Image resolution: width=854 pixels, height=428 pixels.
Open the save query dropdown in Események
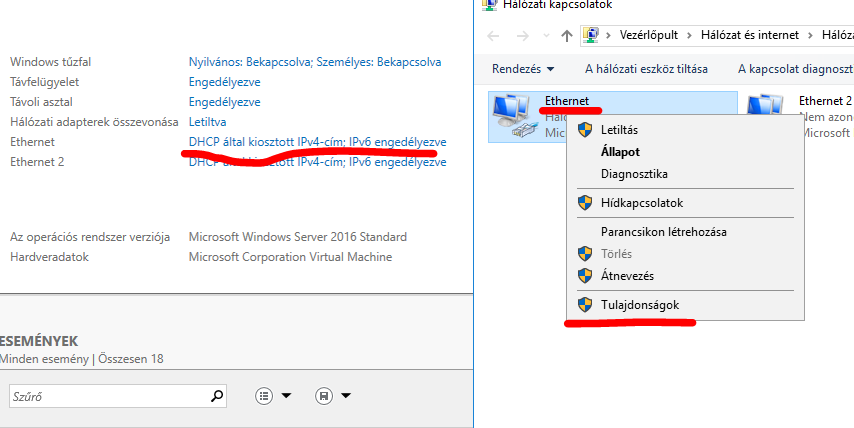[x=333, y=396]
